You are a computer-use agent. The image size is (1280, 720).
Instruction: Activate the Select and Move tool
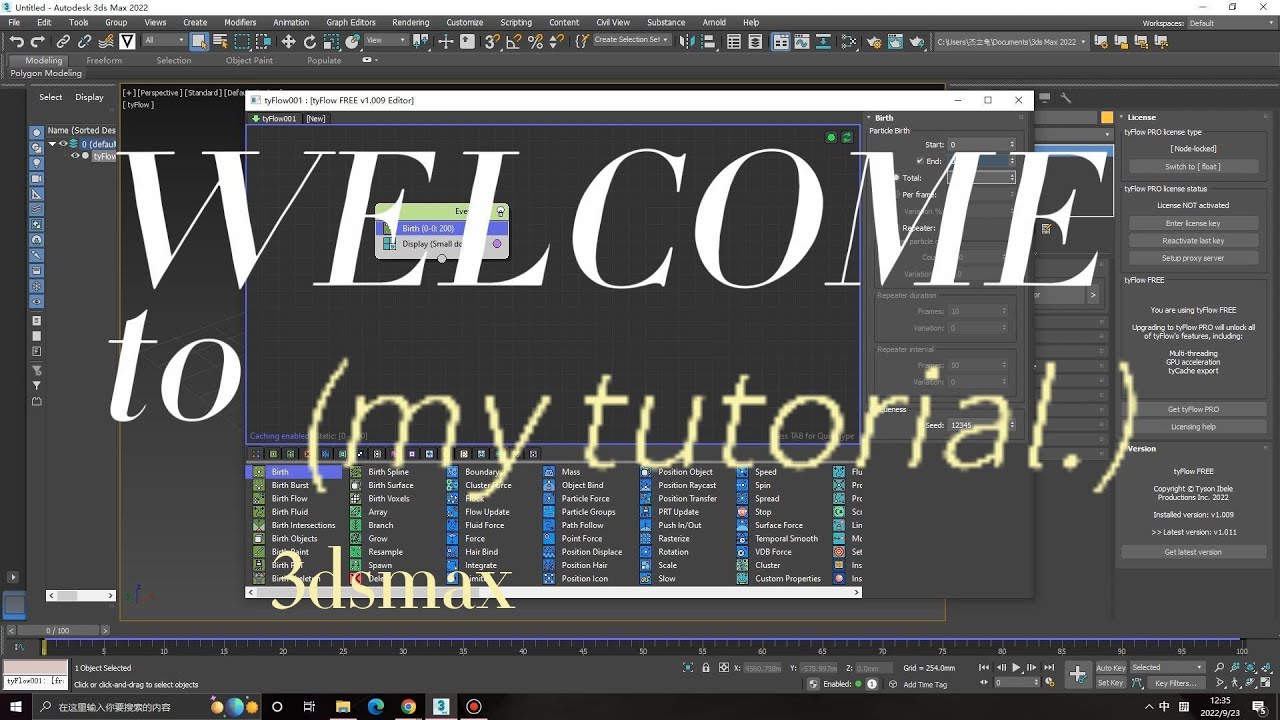288,41
